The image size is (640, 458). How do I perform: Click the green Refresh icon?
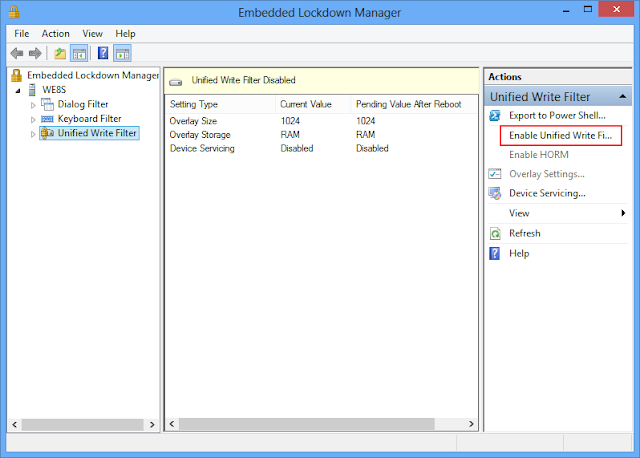pos(495,233)
